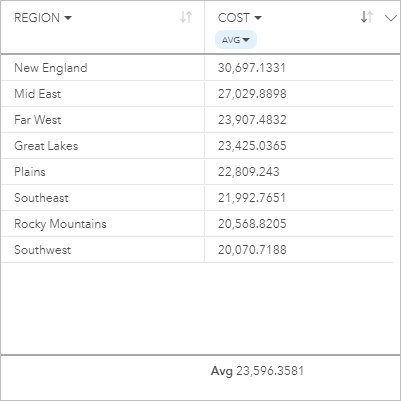401x401 pixels.
Task: Click cost value 23,425.0365
Action: point(252,146)
